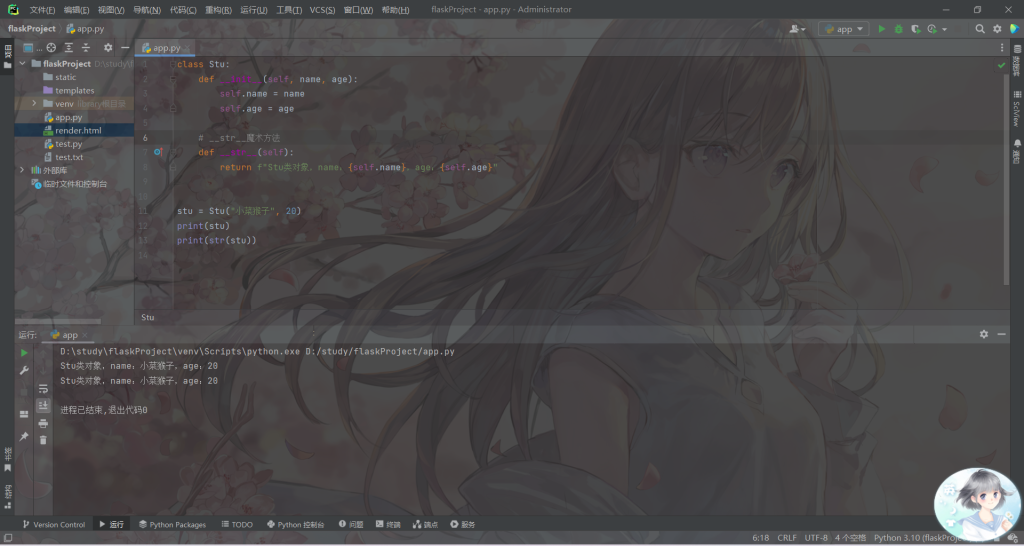Open the app run configuration dropdown

click(843, 29)
